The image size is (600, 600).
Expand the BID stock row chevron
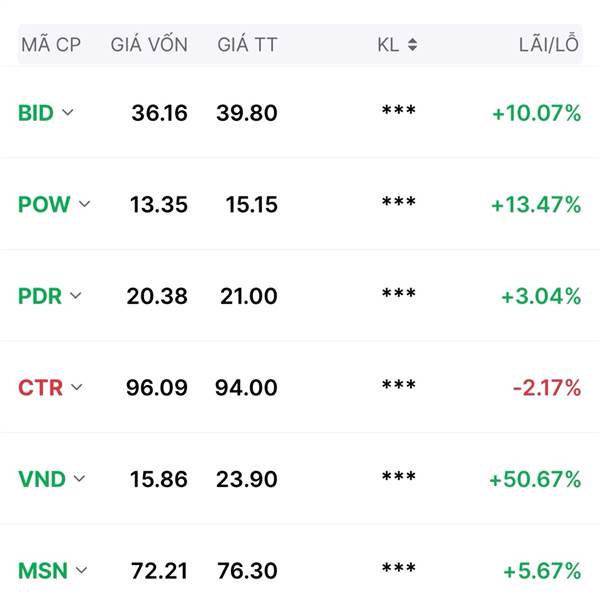pos(68,112)
